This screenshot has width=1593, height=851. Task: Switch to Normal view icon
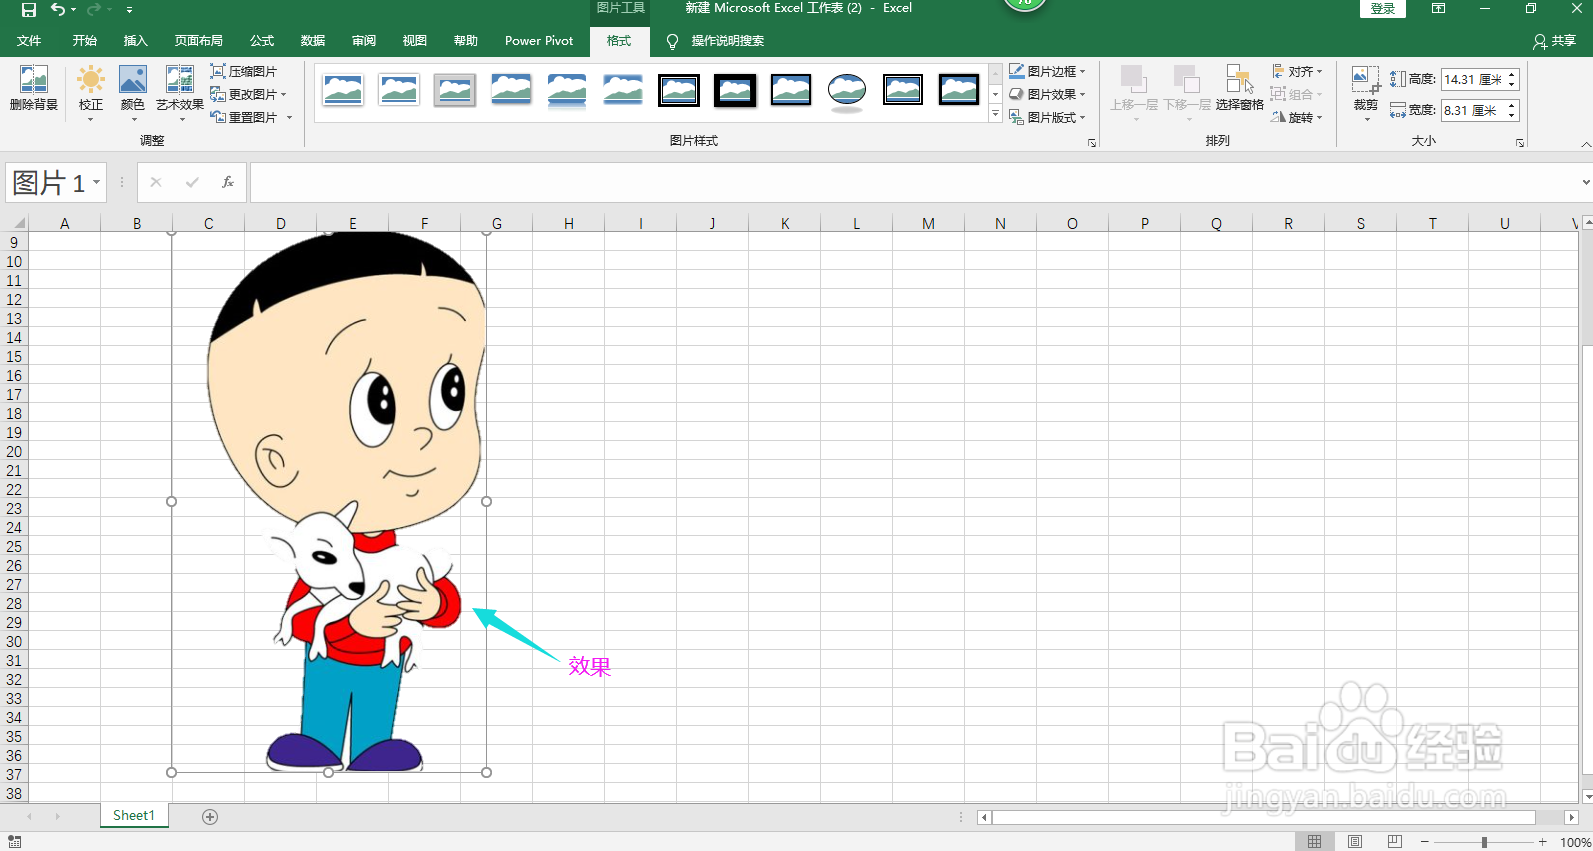coord(1315,842)
